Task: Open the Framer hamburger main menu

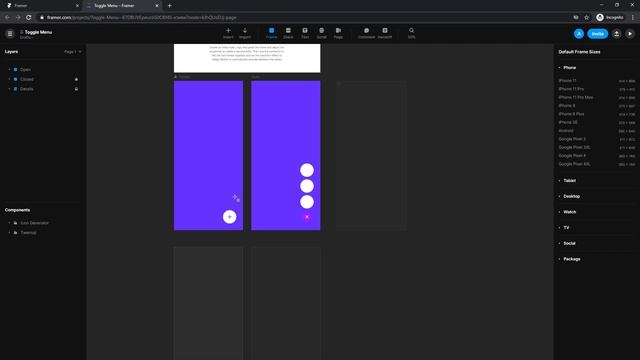Action: pos(10,34)
